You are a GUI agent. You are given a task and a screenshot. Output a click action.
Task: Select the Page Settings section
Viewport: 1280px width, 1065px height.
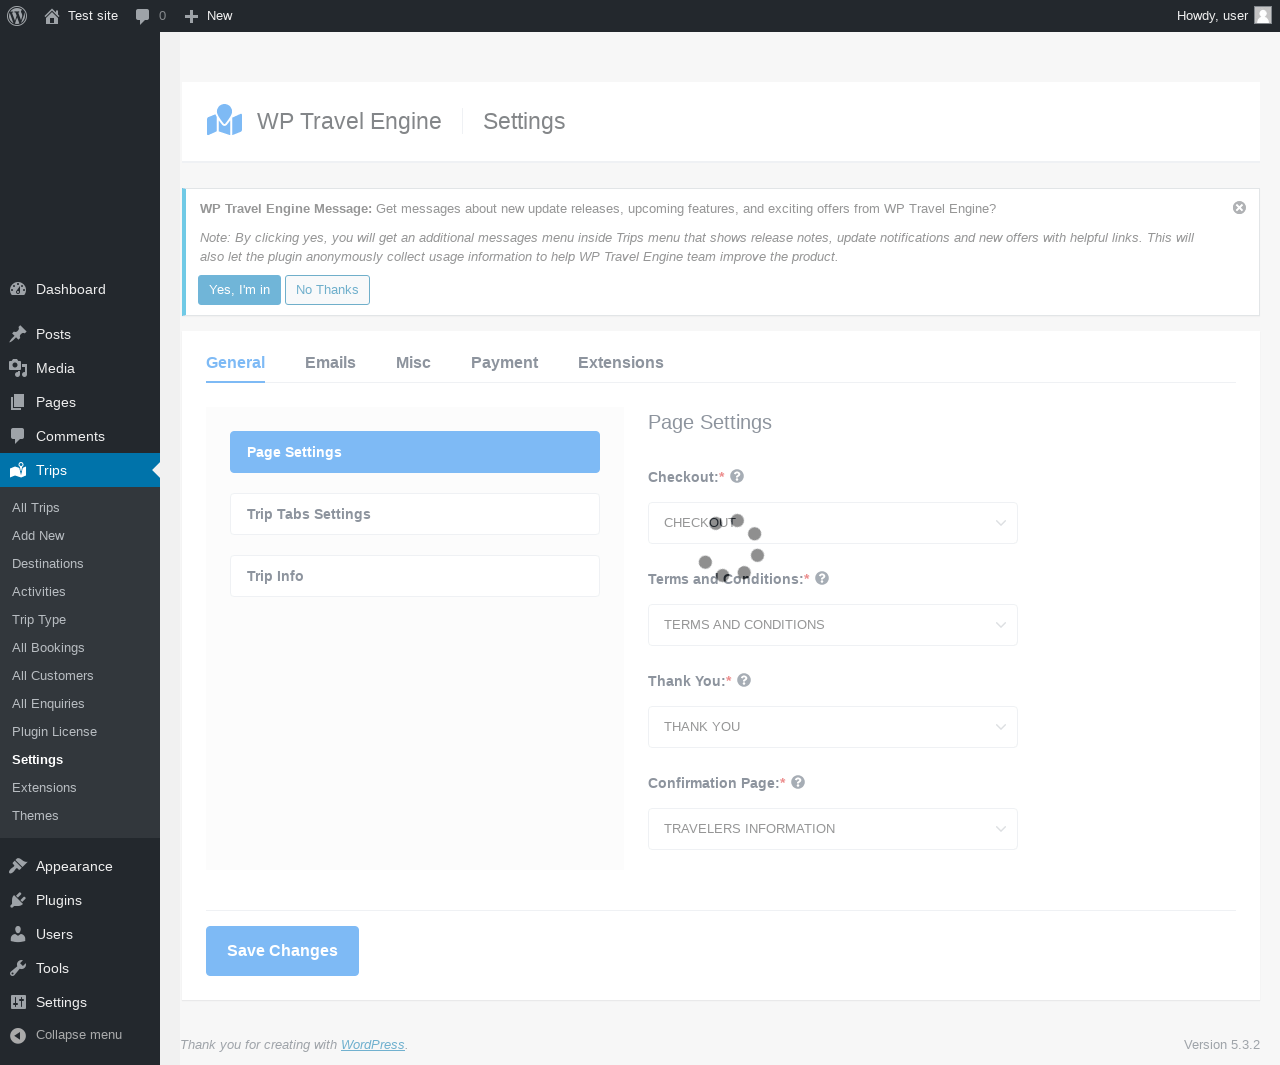tap(415, 452)
